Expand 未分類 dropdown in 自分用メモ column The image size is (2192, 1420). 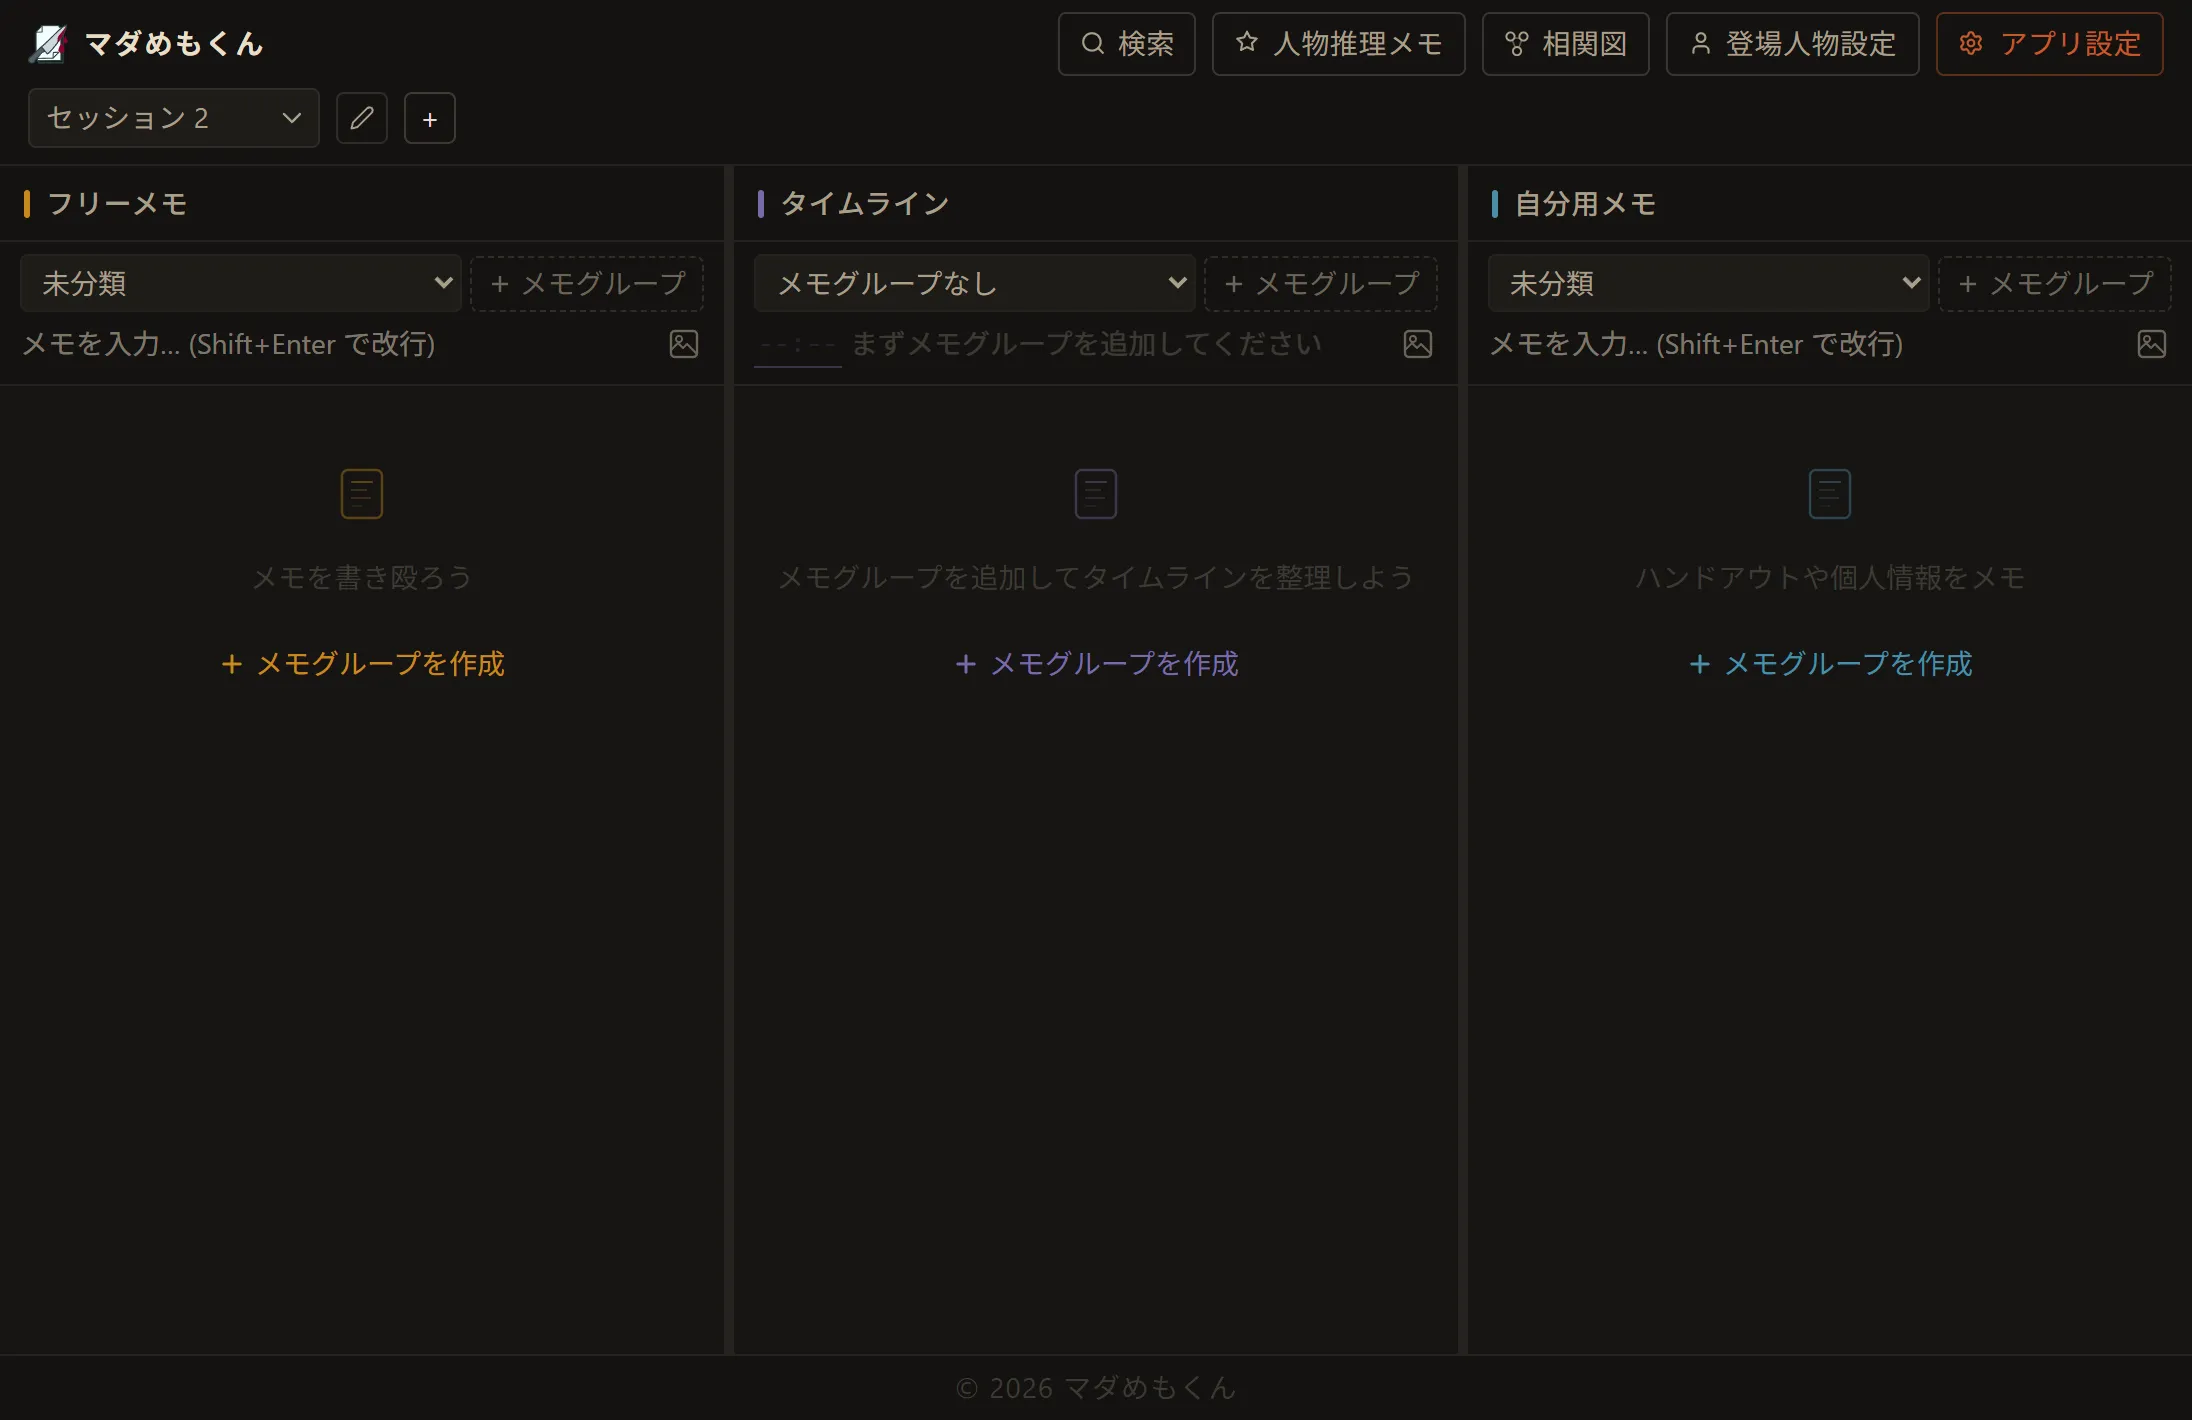tap(1709, 283)
